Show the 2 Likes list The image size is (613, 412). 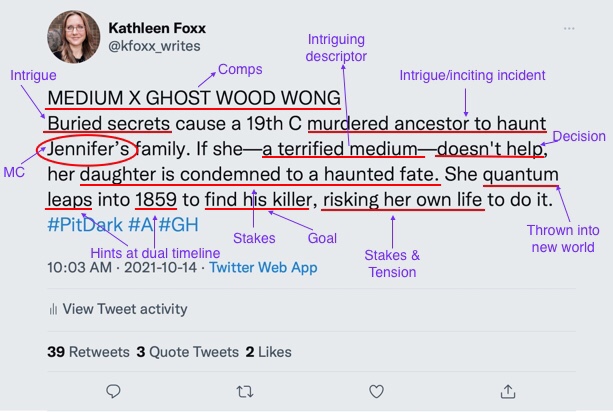268,351
